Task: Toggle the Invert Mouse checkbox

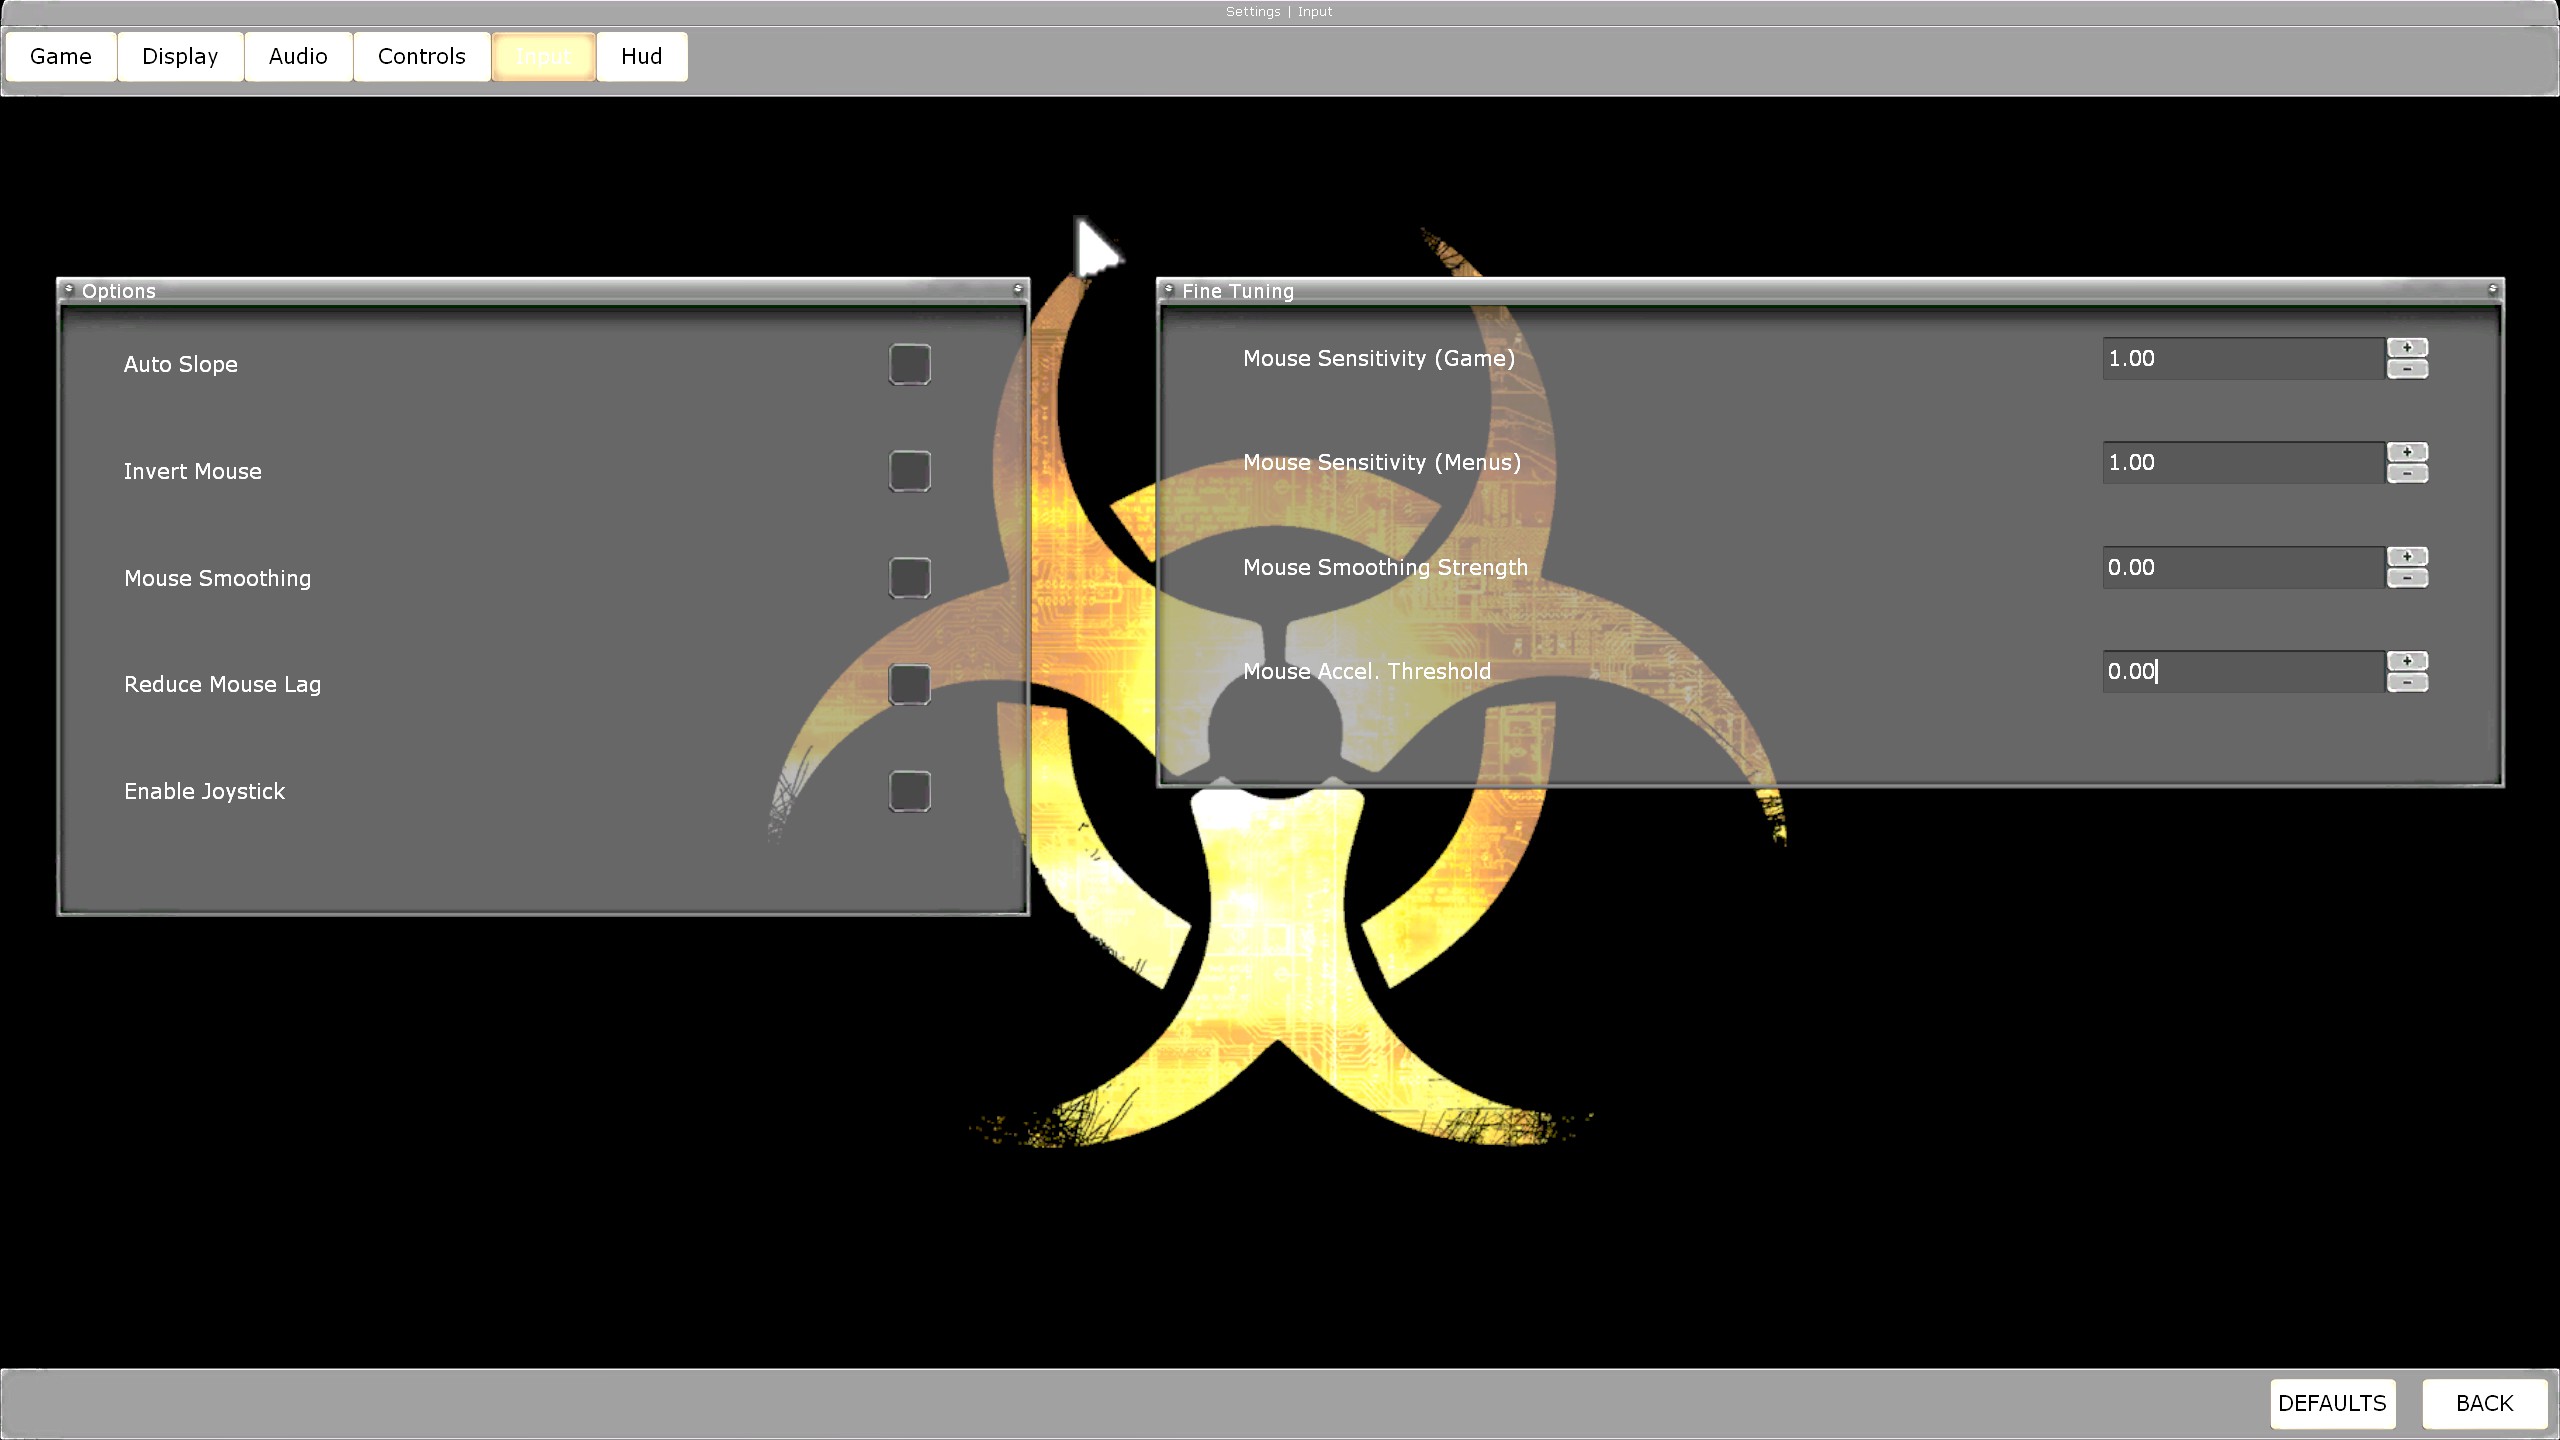Action: point(909,471)
